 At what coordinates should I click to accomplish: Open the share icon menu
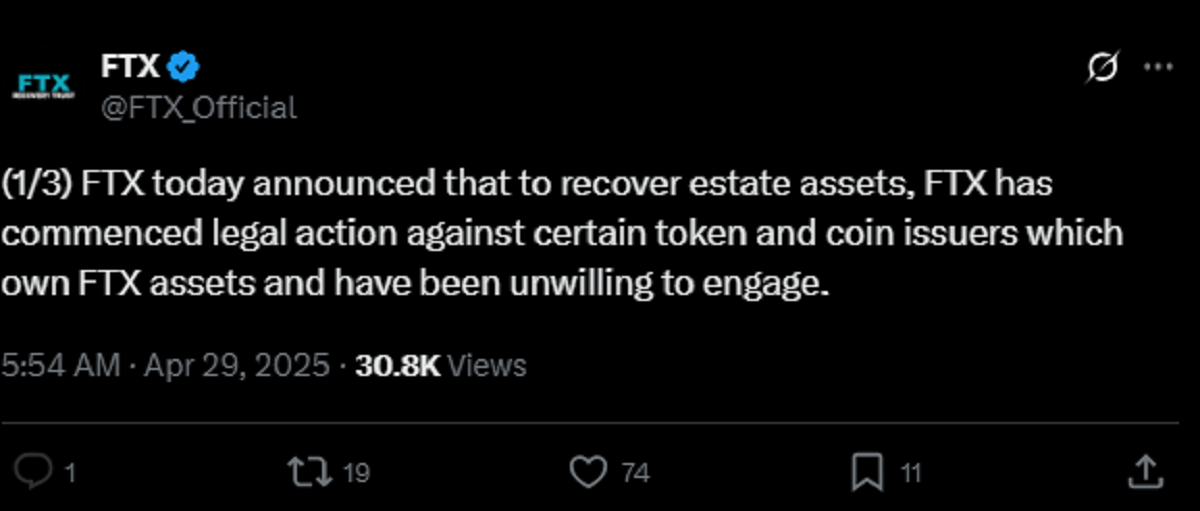click(x=1144, y=471)
